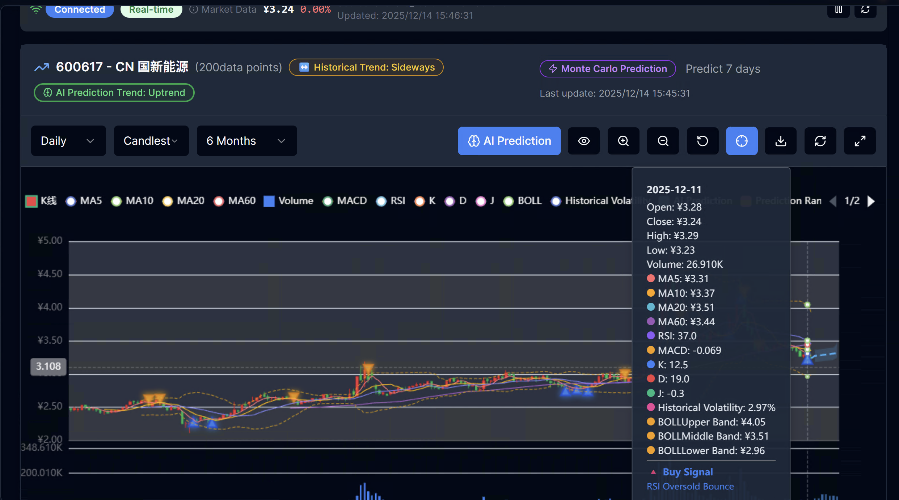
Task: Click the Historical Trend: Sideways badge
Action: click(366, 68)
